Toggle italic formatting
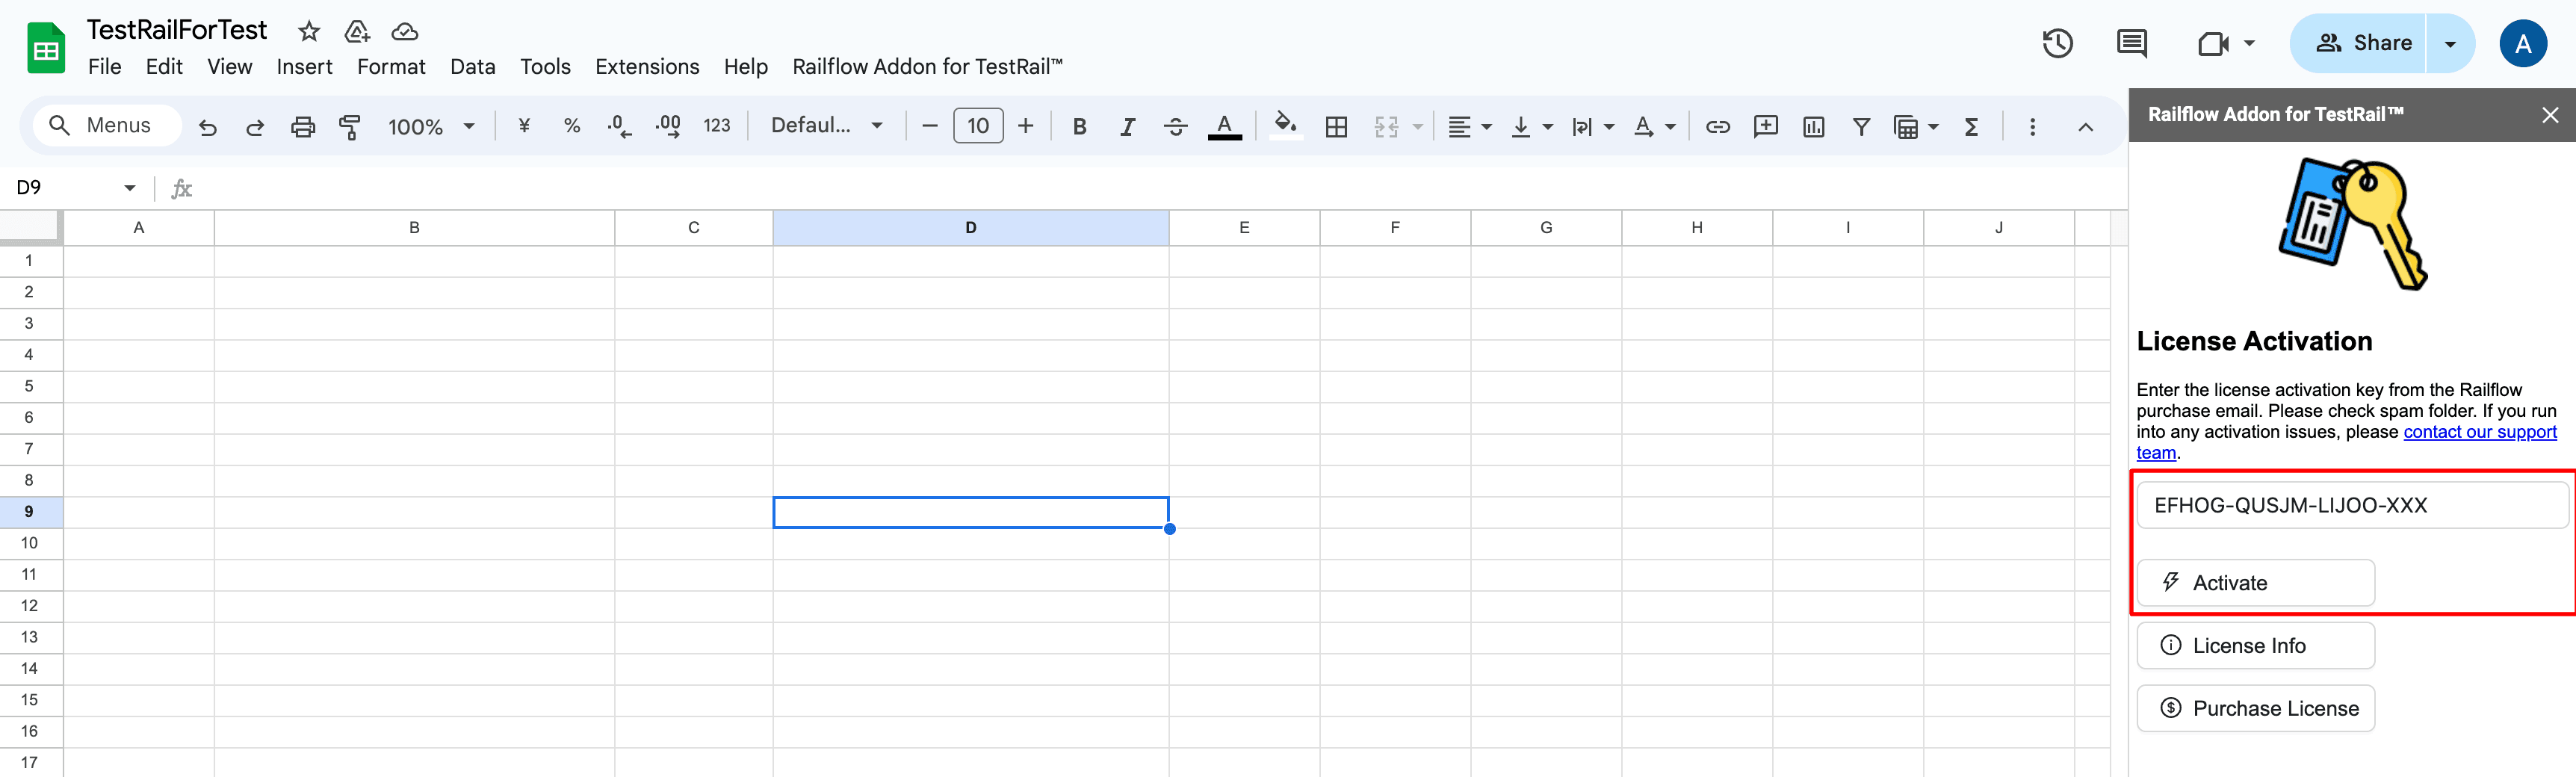The width and height of the screenshot is (2576, 777). click(1127, 127)
